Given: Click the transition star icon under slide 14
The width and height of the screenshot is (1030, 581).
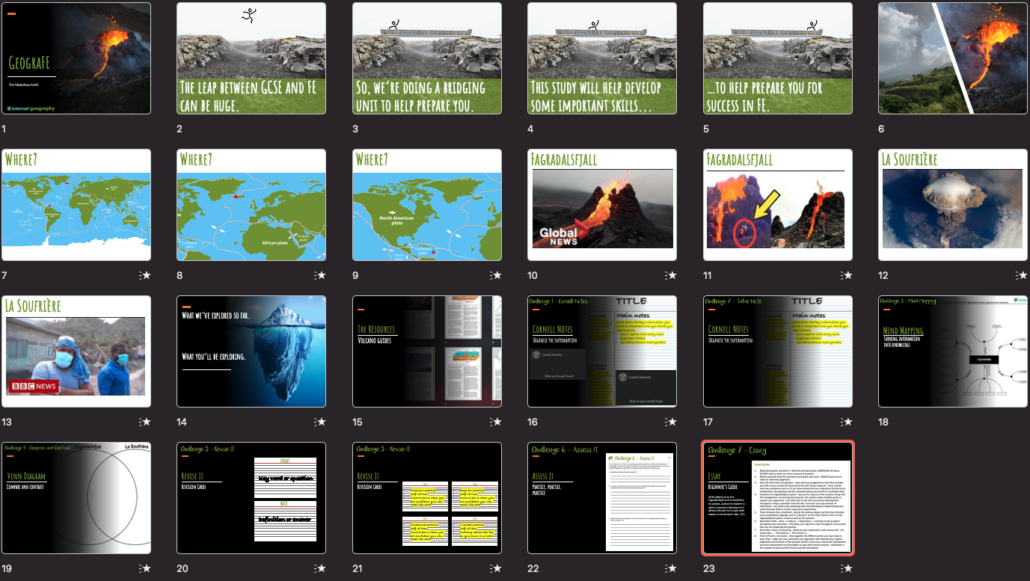Looking at the screenshot, I should [320, 421].
